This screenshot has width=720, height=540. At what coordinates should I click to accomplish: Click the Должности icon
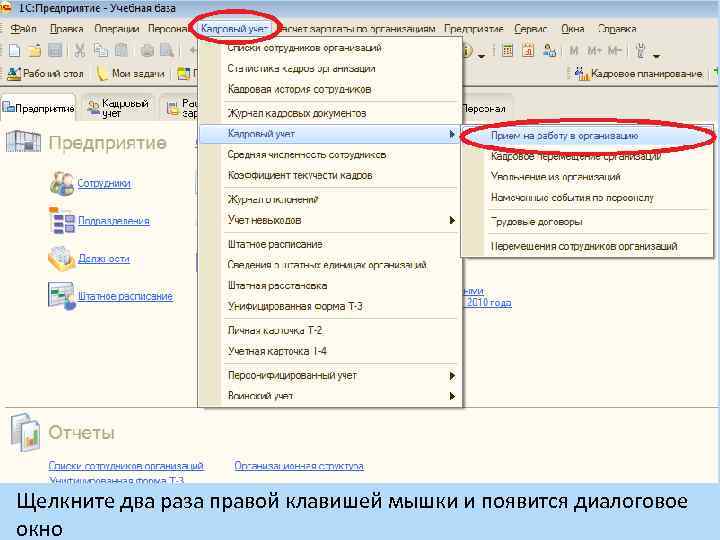click(62, 259)
